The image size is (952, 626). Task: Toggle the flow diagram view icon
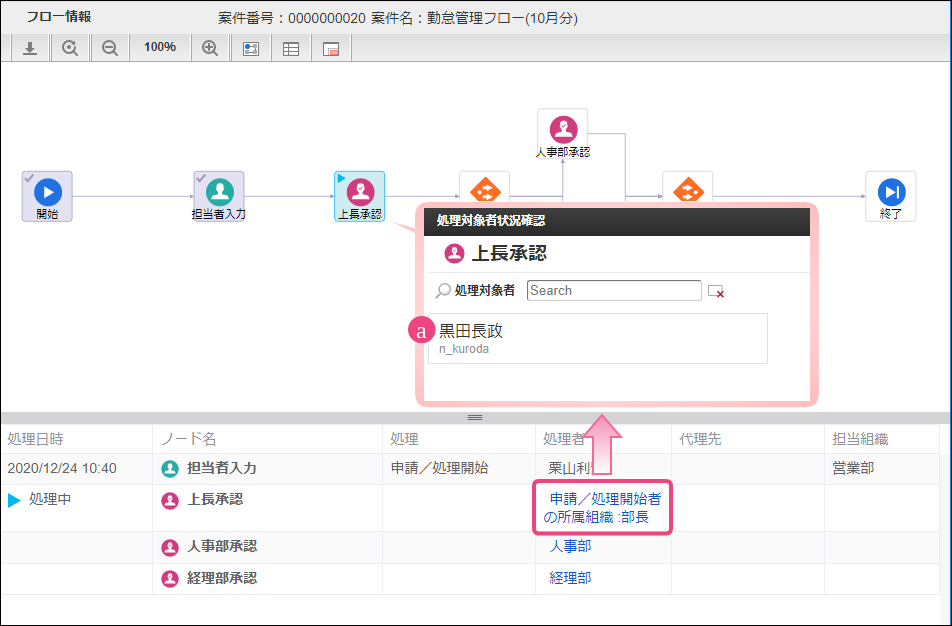pos(251,49)
